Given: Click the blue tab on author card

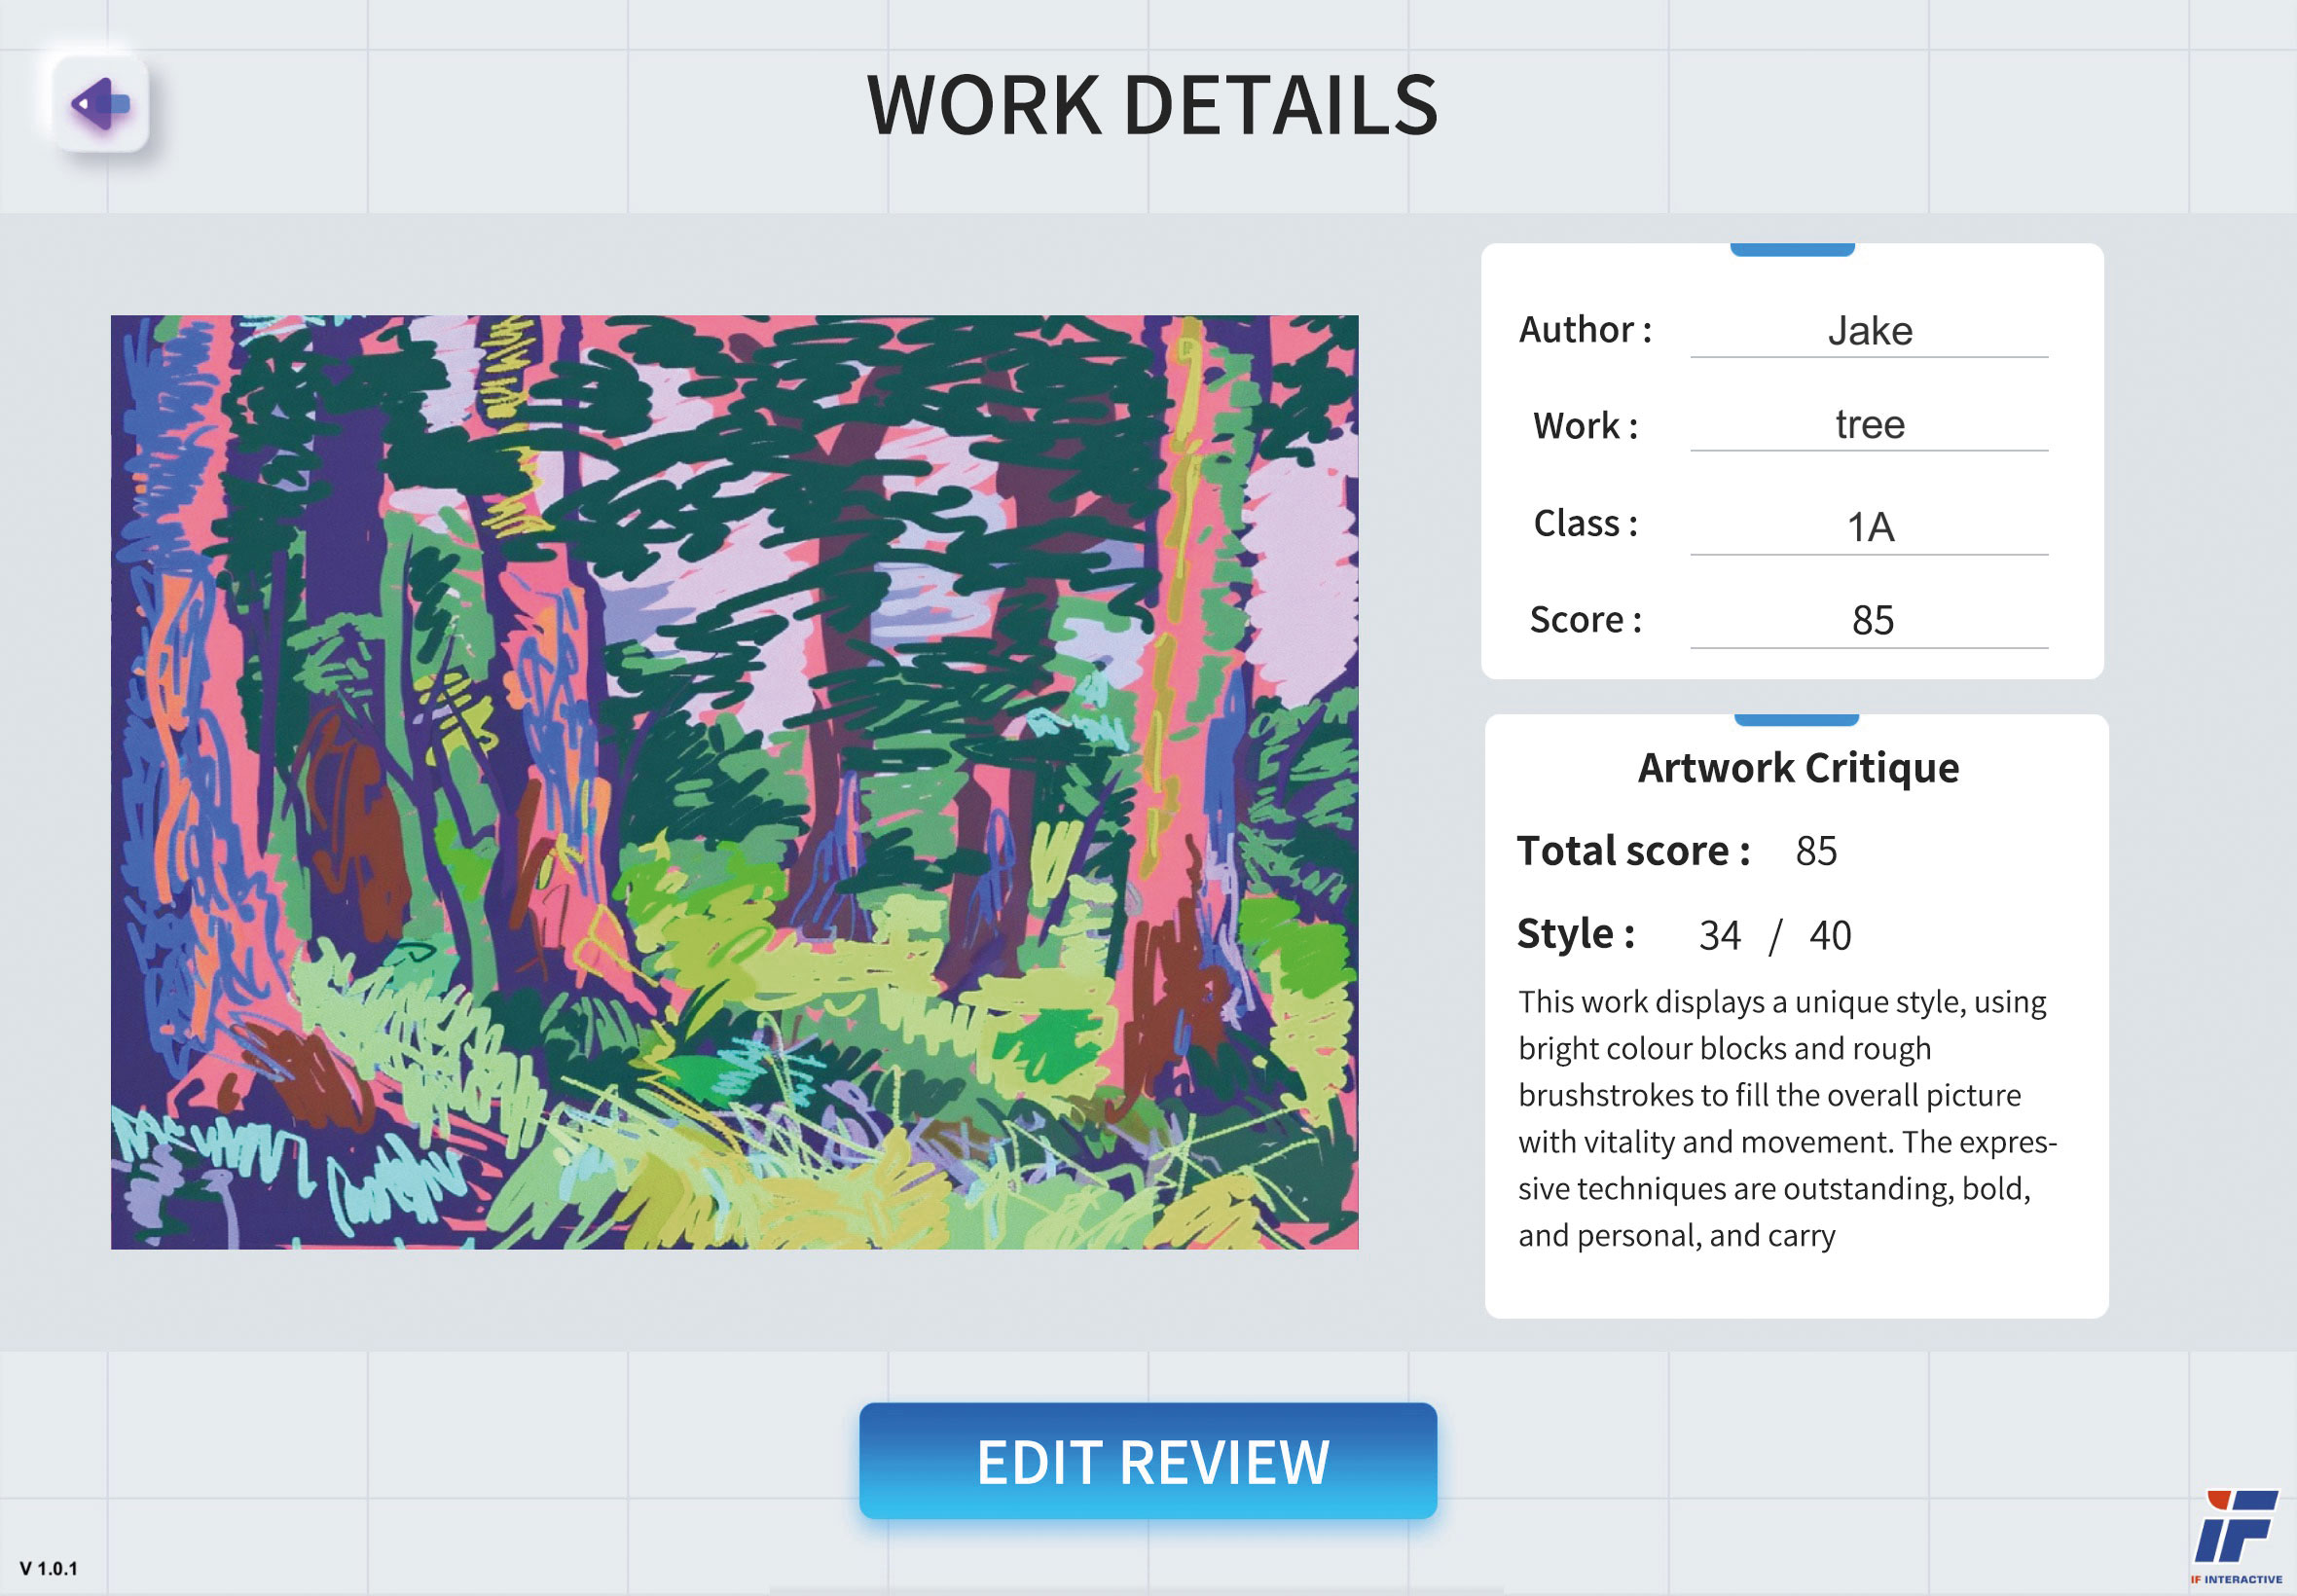Looking at the screenshot, I should 1791,250.
